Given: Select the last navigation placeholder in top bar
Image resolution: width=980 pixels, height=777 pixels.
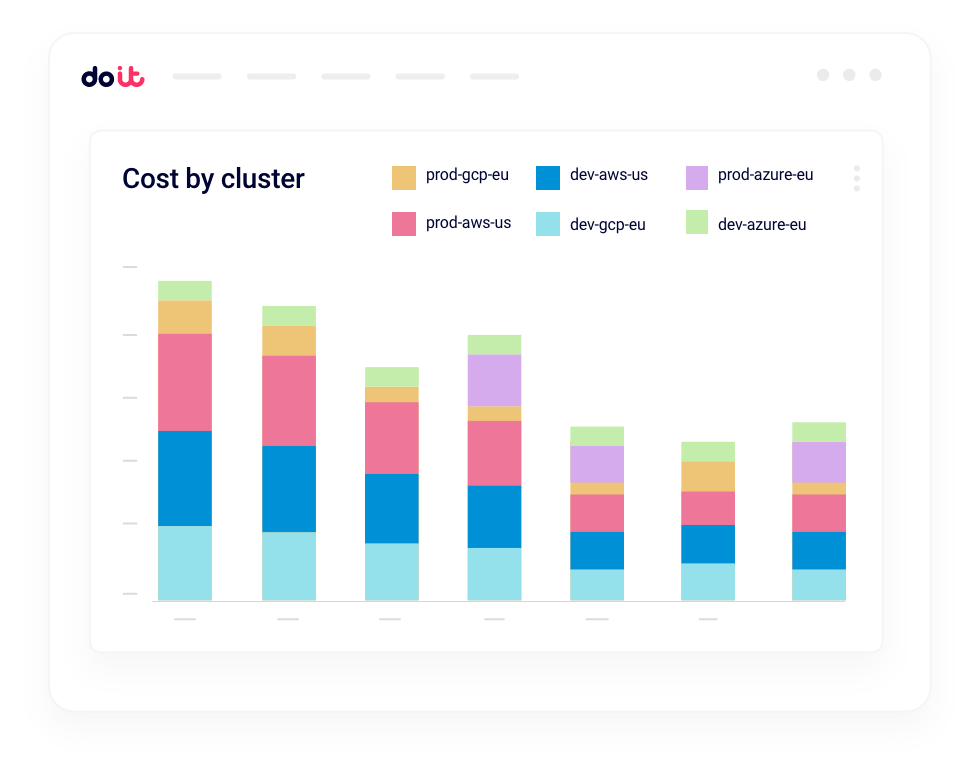Looking at the screenshot, I should (x=494, y=76).
